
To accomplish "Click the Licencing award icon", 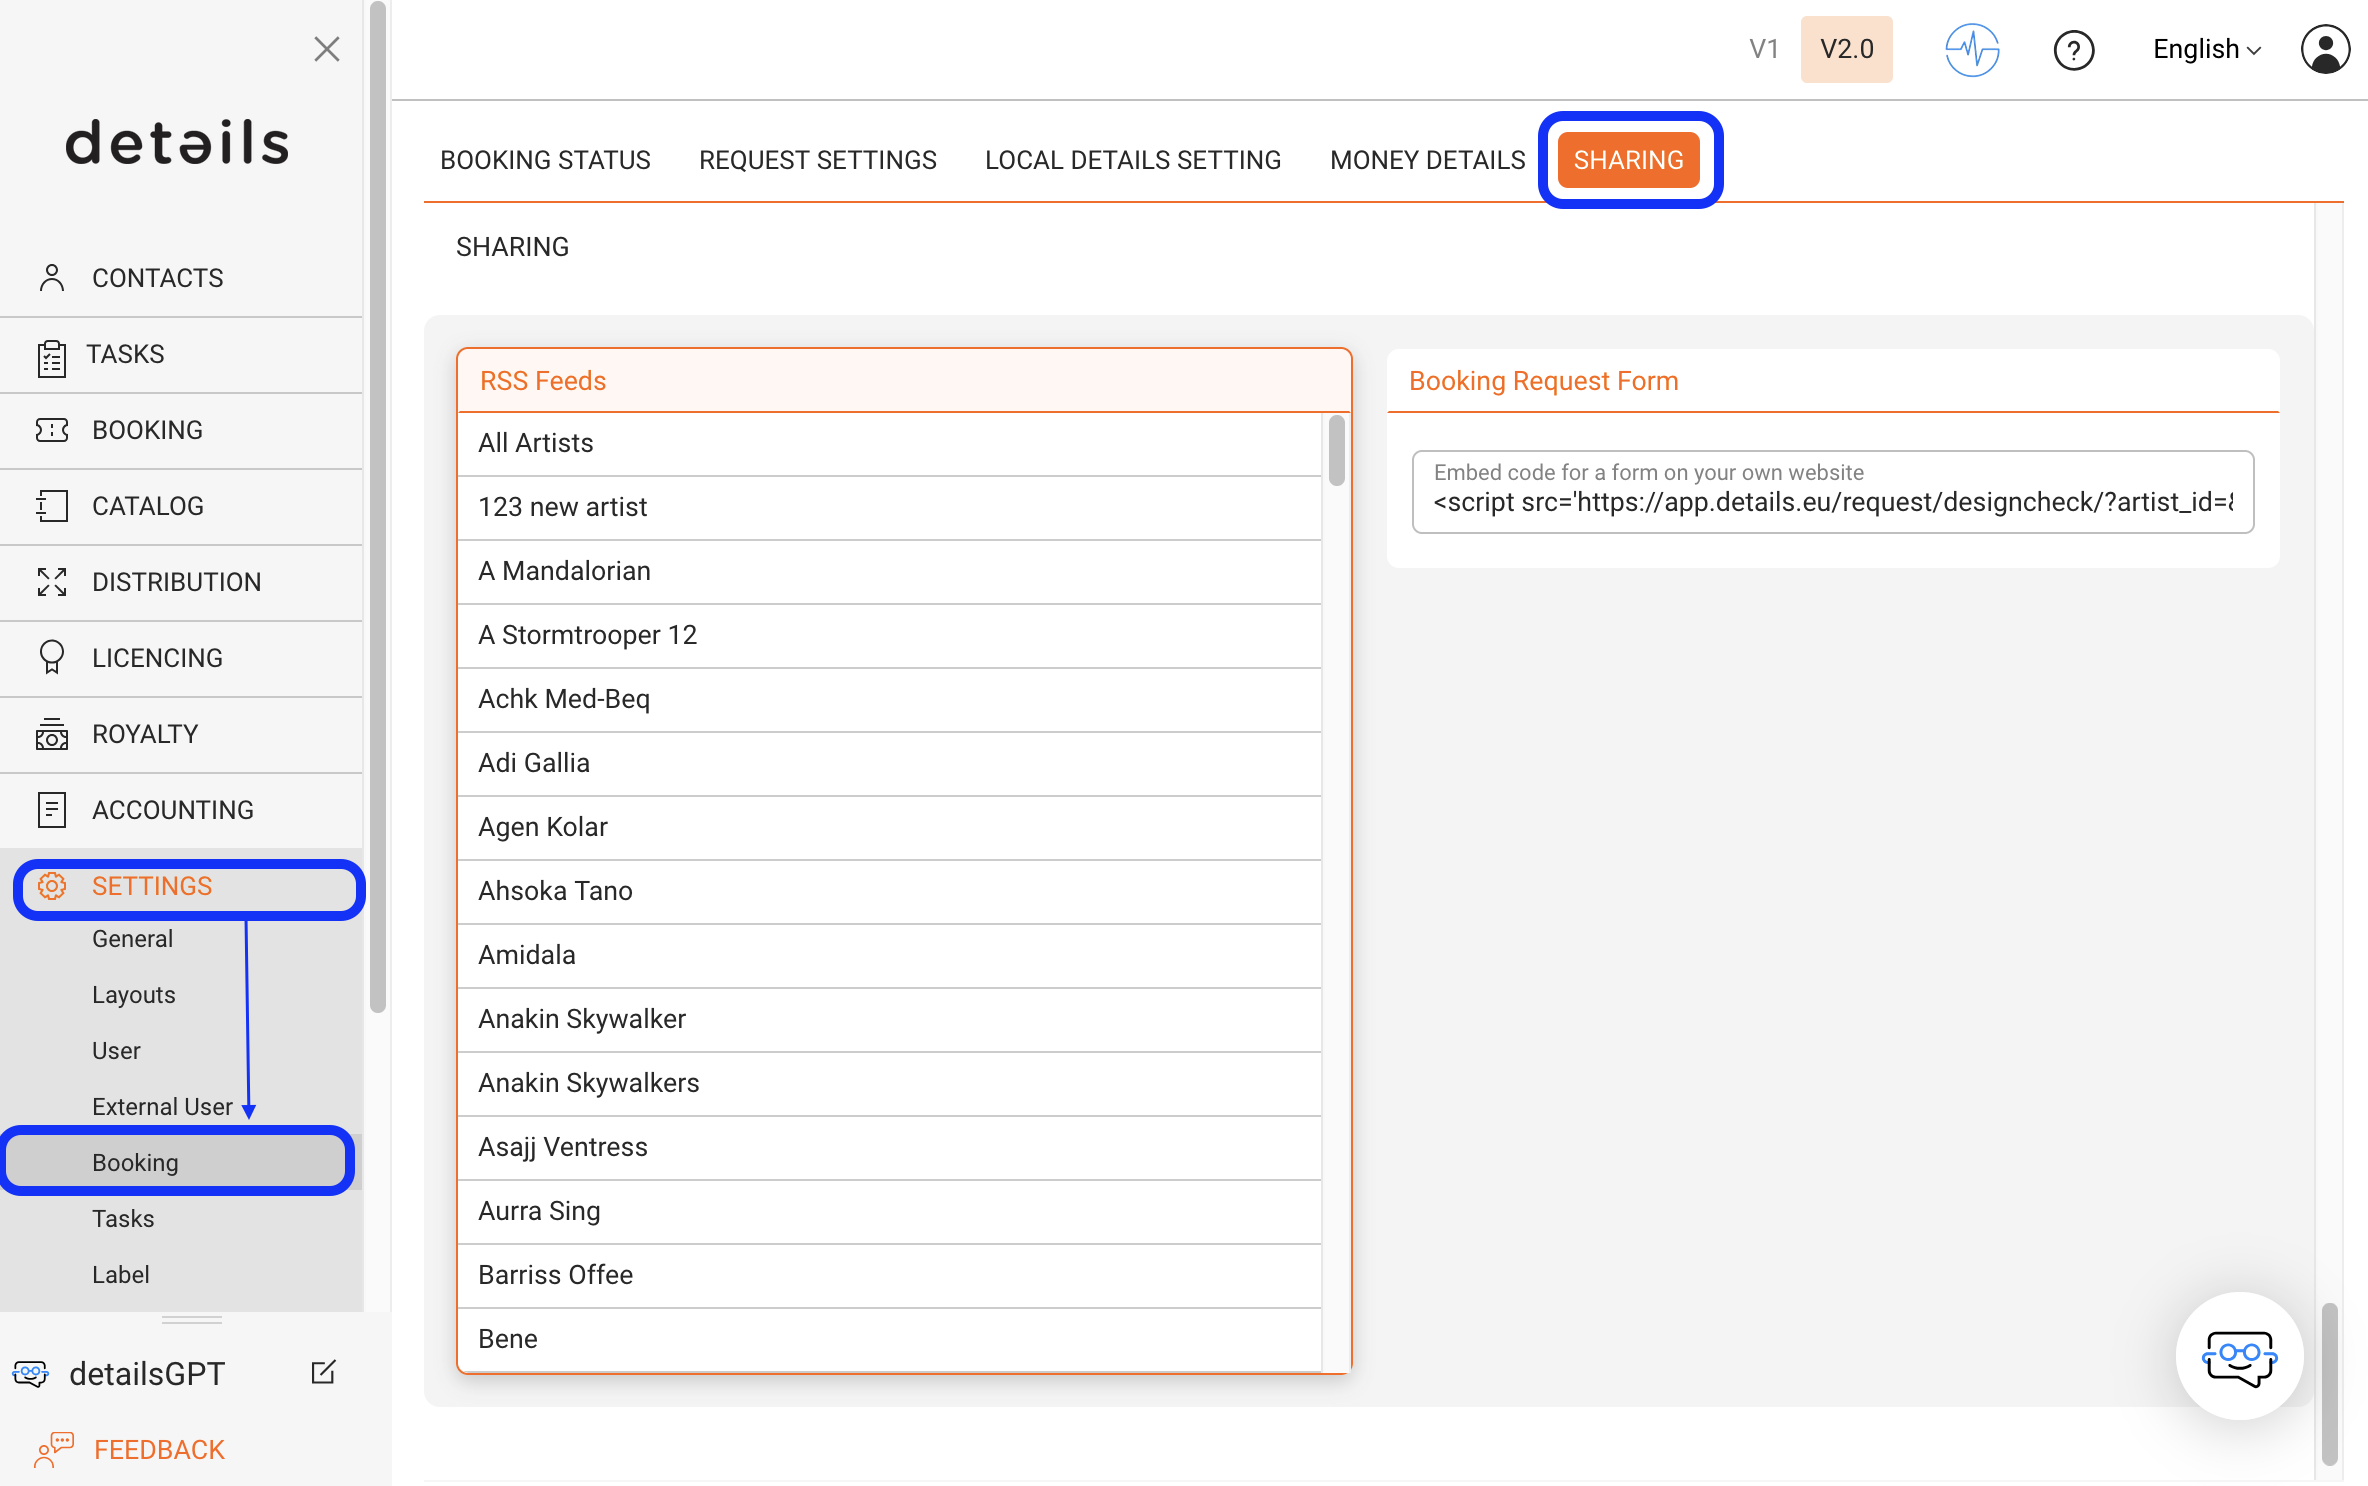I will click(52, 658).
